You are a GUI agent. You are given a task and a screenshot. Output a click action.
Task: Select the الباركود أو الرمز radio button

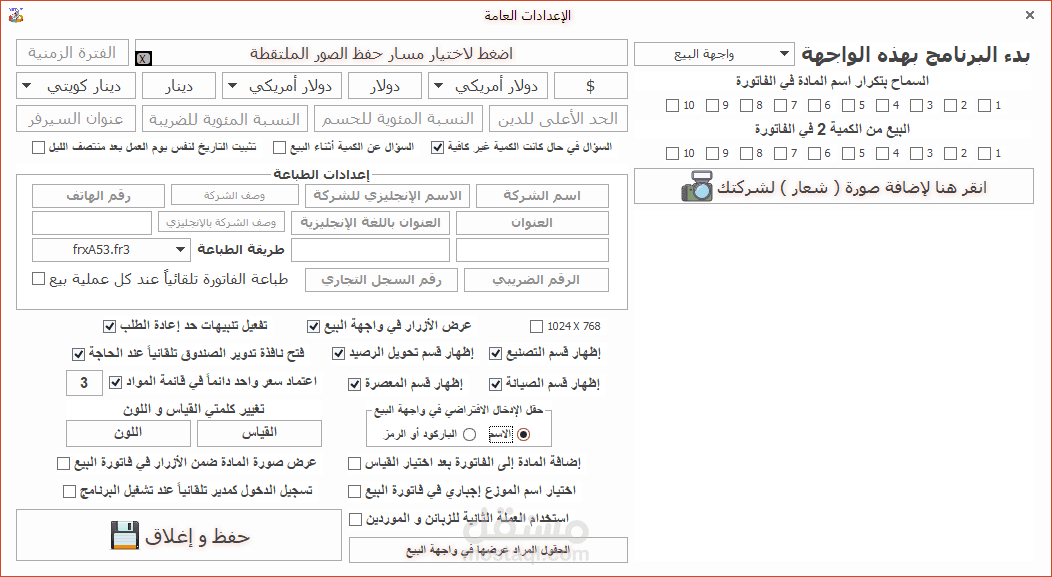(x=470, y=435)
